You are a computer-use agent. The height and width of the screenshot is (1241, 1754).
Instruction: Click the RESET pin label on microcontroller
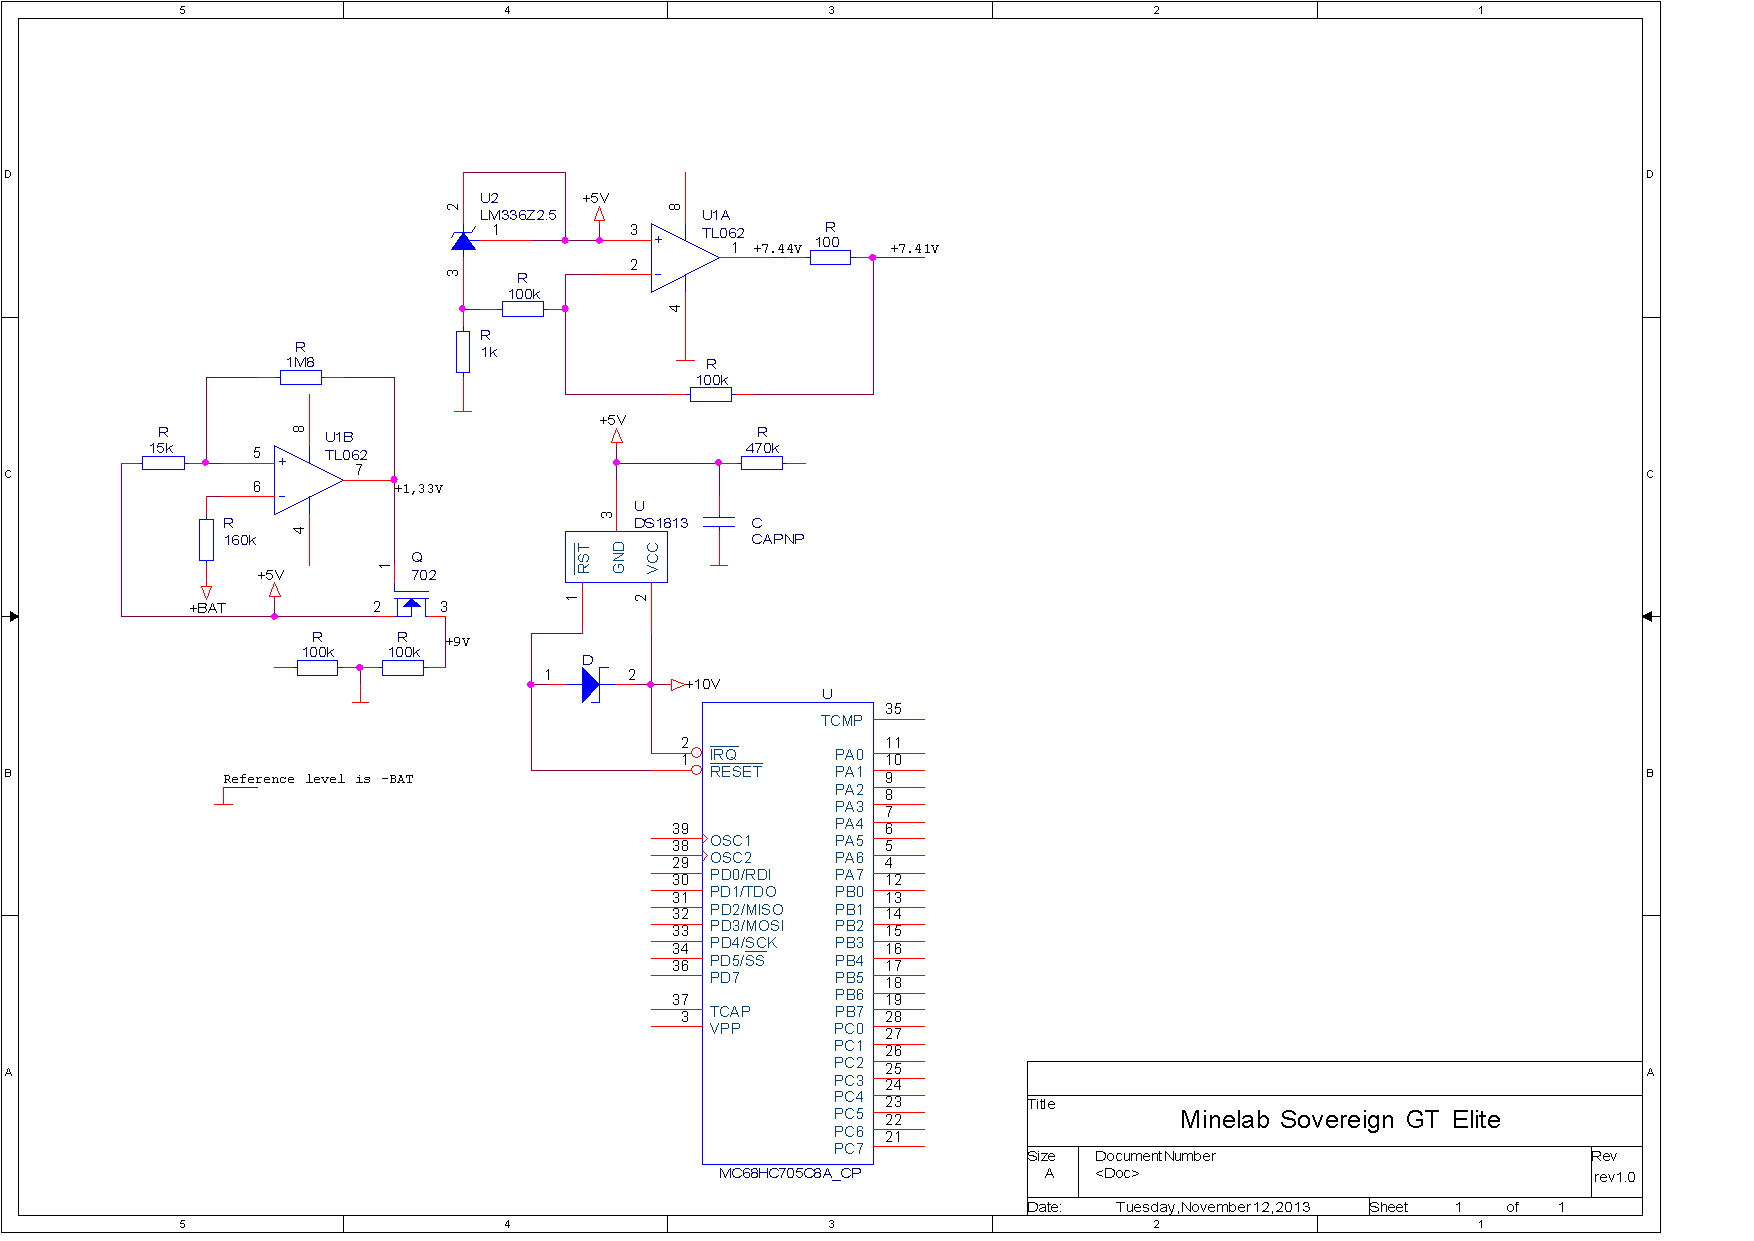pyautogui.click(x=736, y=772)
